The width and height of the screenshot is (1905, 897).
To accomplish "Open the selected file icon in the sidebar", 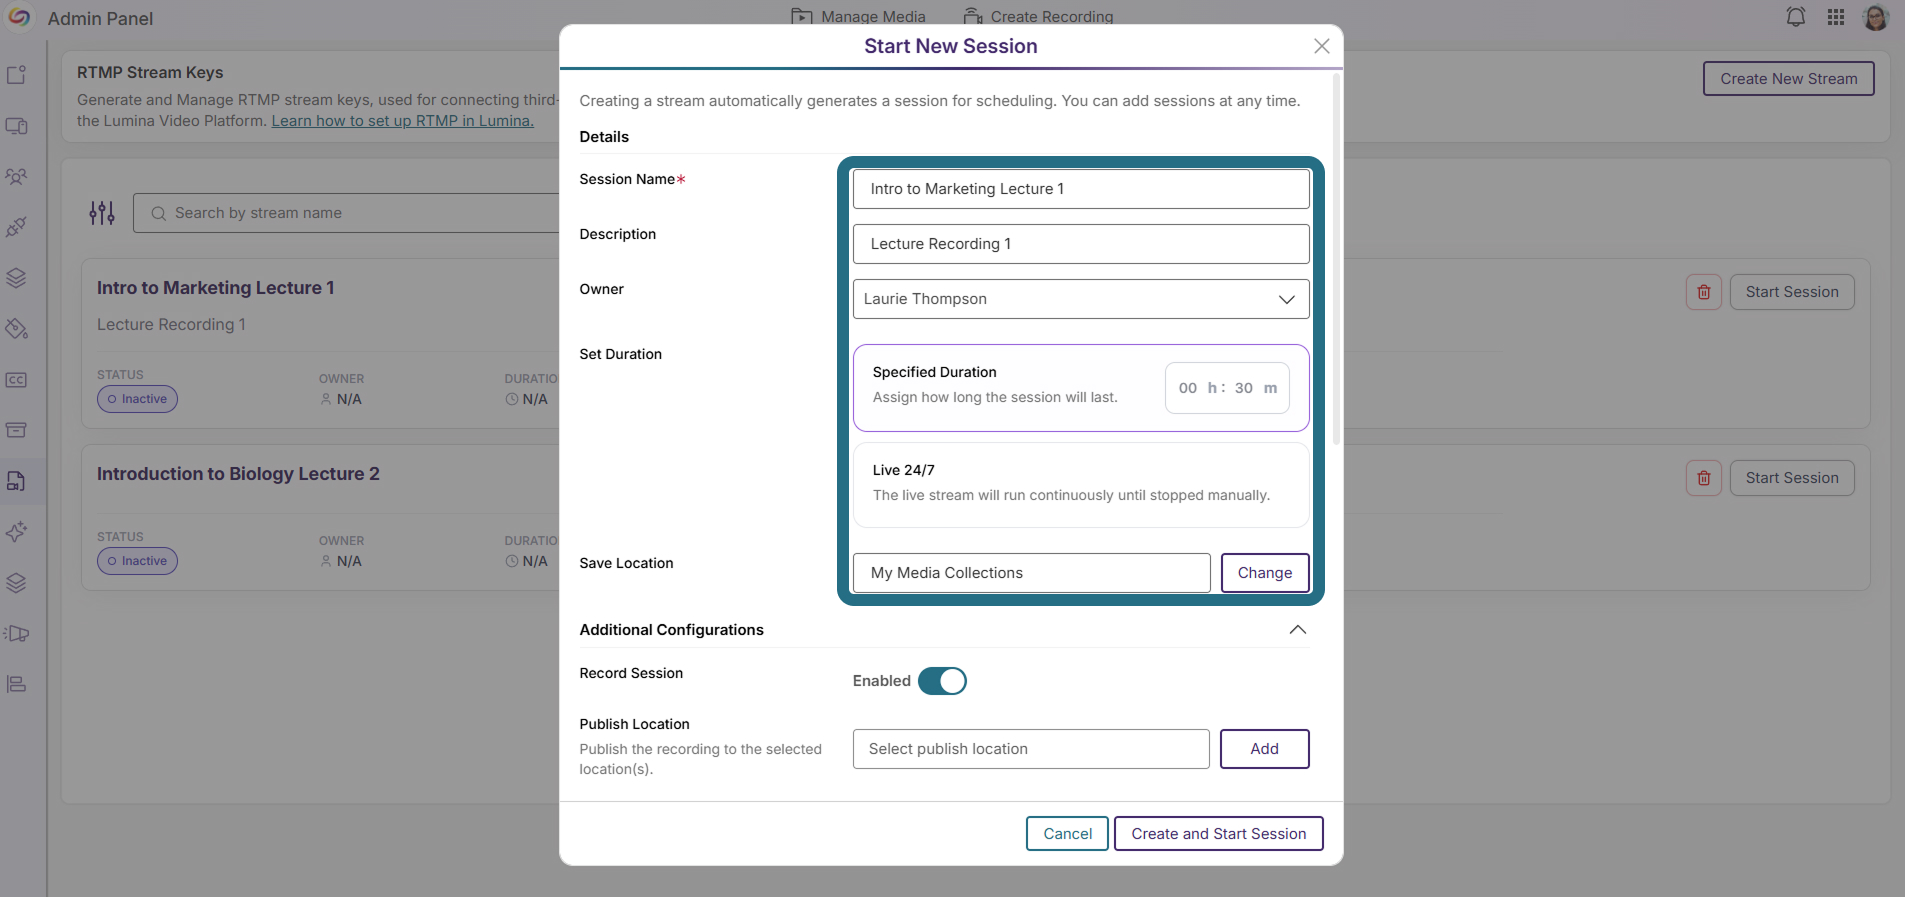I will coord(17,481).
